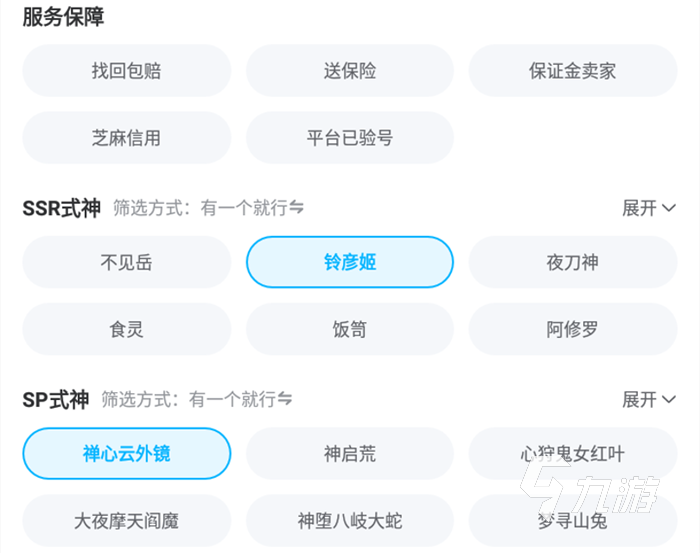The width and height of the screenshot is (700, 553).
Task: Choose 心狩鬼女红叶 chip
Action: (x=572, y=454)
